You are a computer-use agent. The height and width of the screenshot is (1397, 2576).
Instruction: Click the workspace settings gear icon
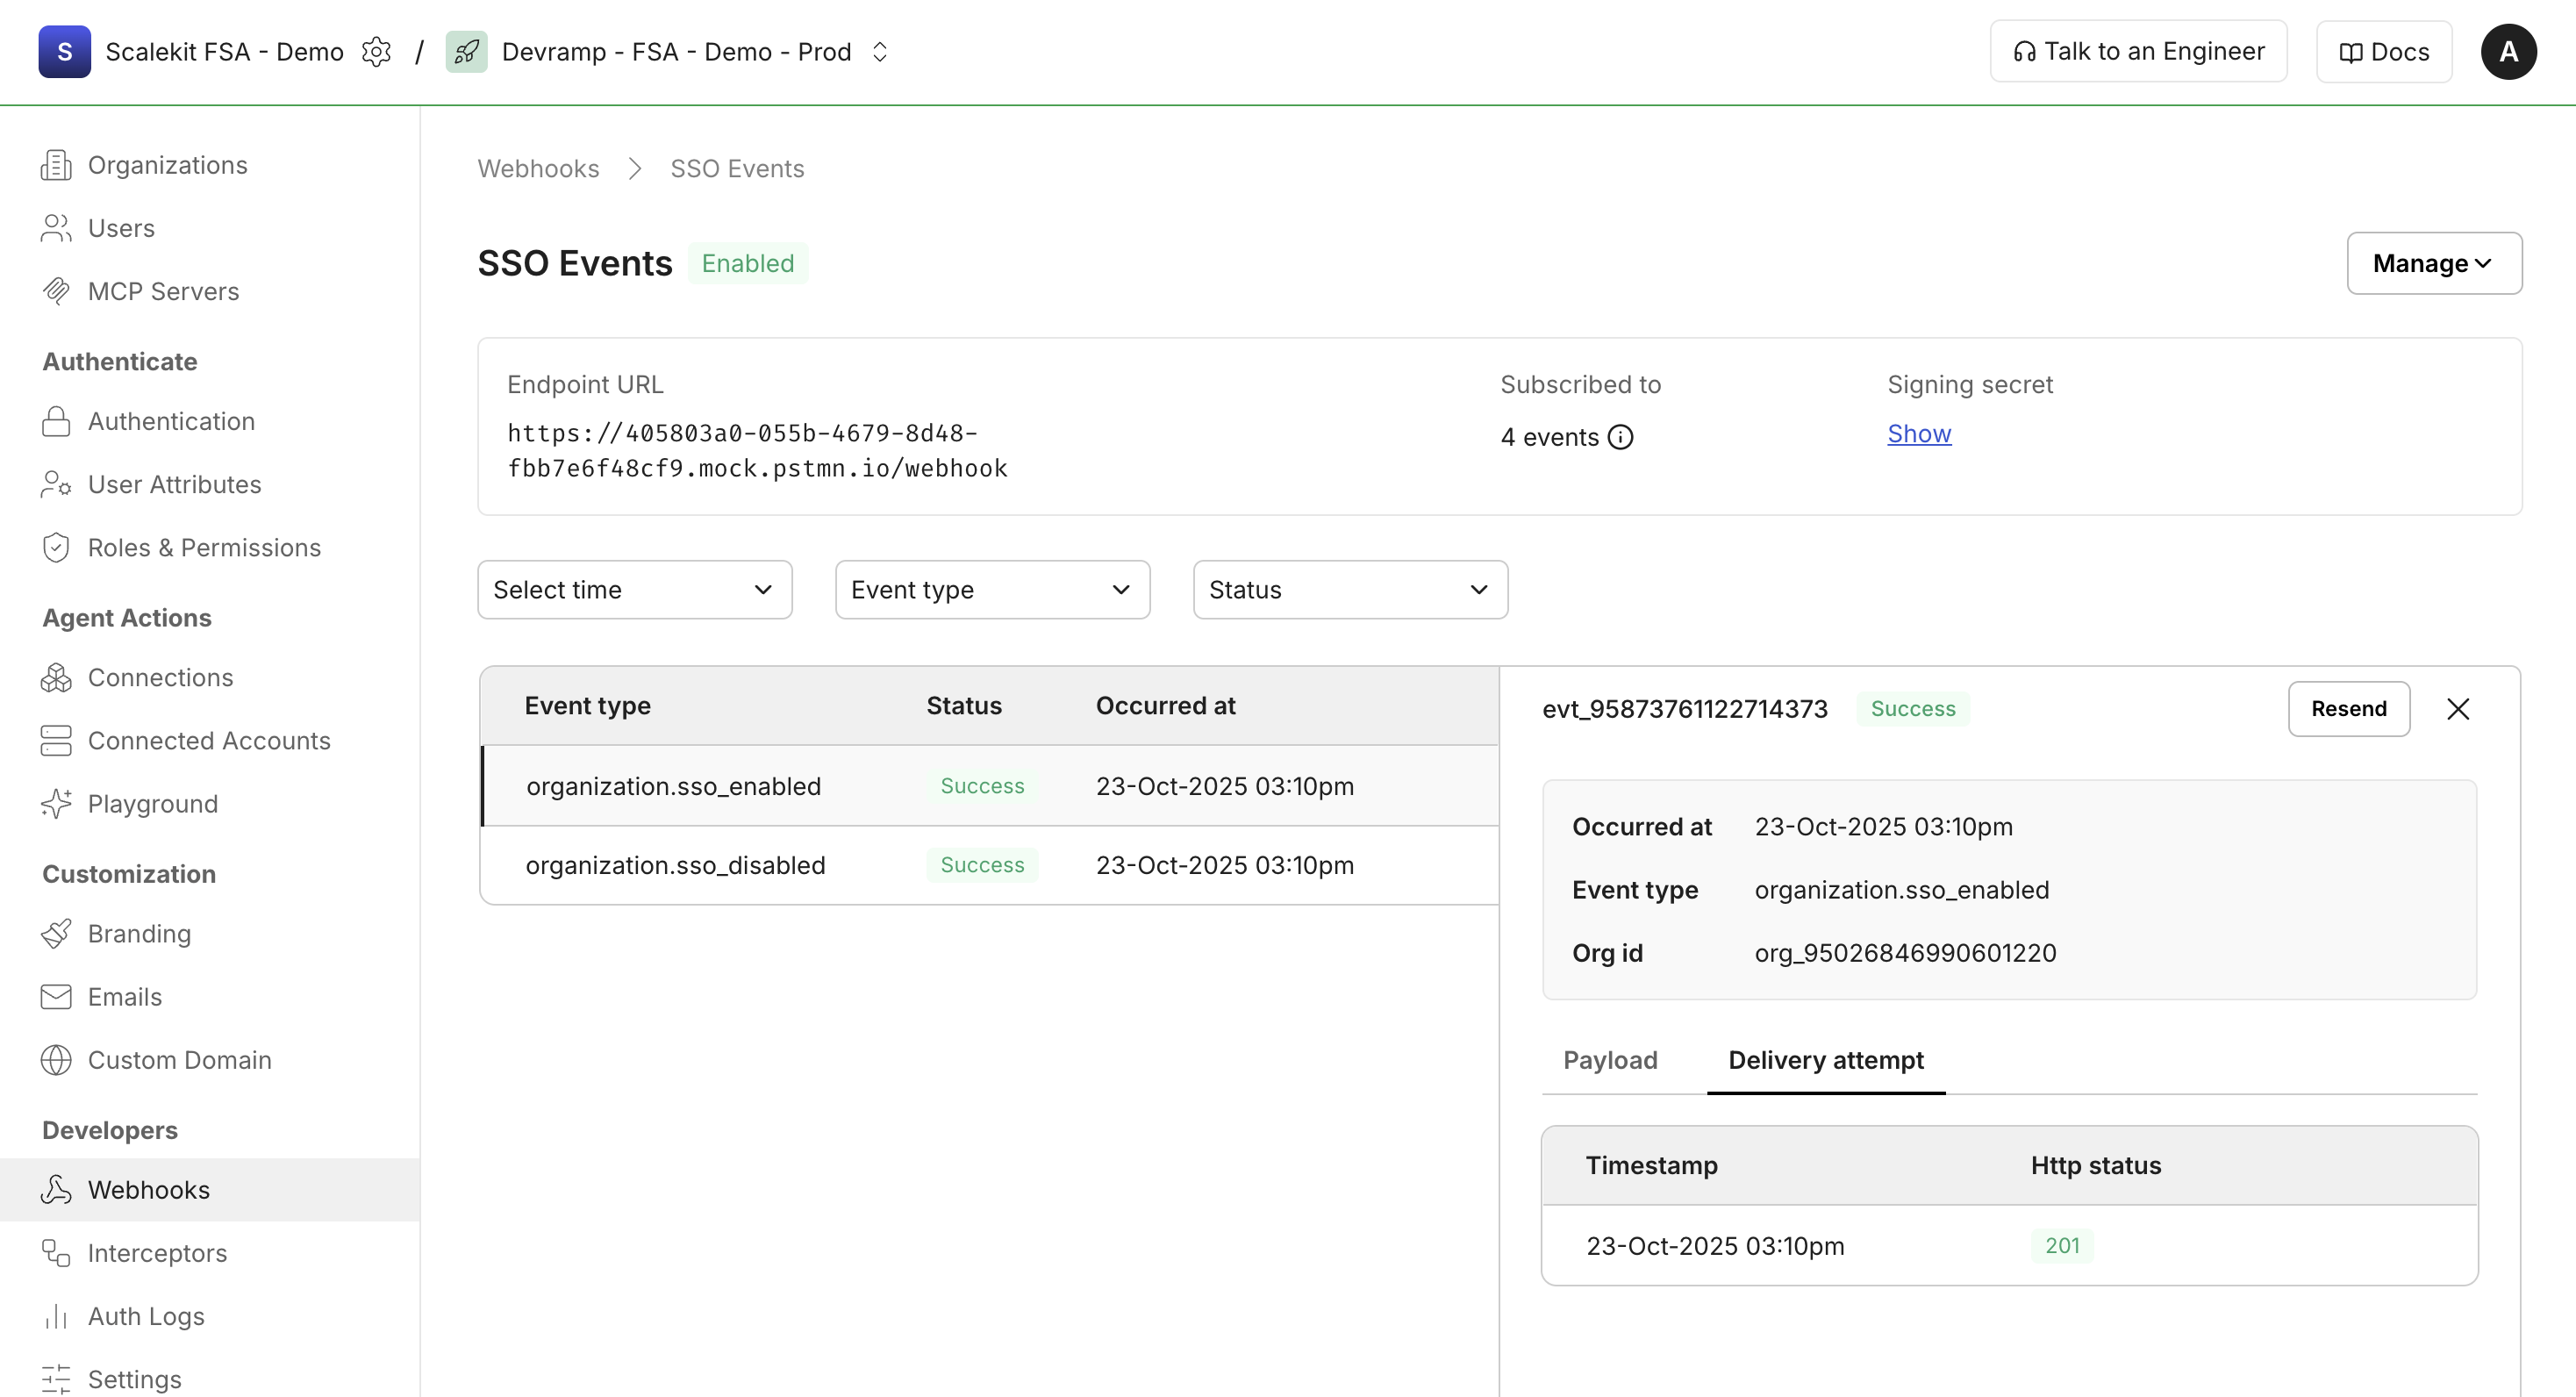pyautogui.click(x=376, y=52)
